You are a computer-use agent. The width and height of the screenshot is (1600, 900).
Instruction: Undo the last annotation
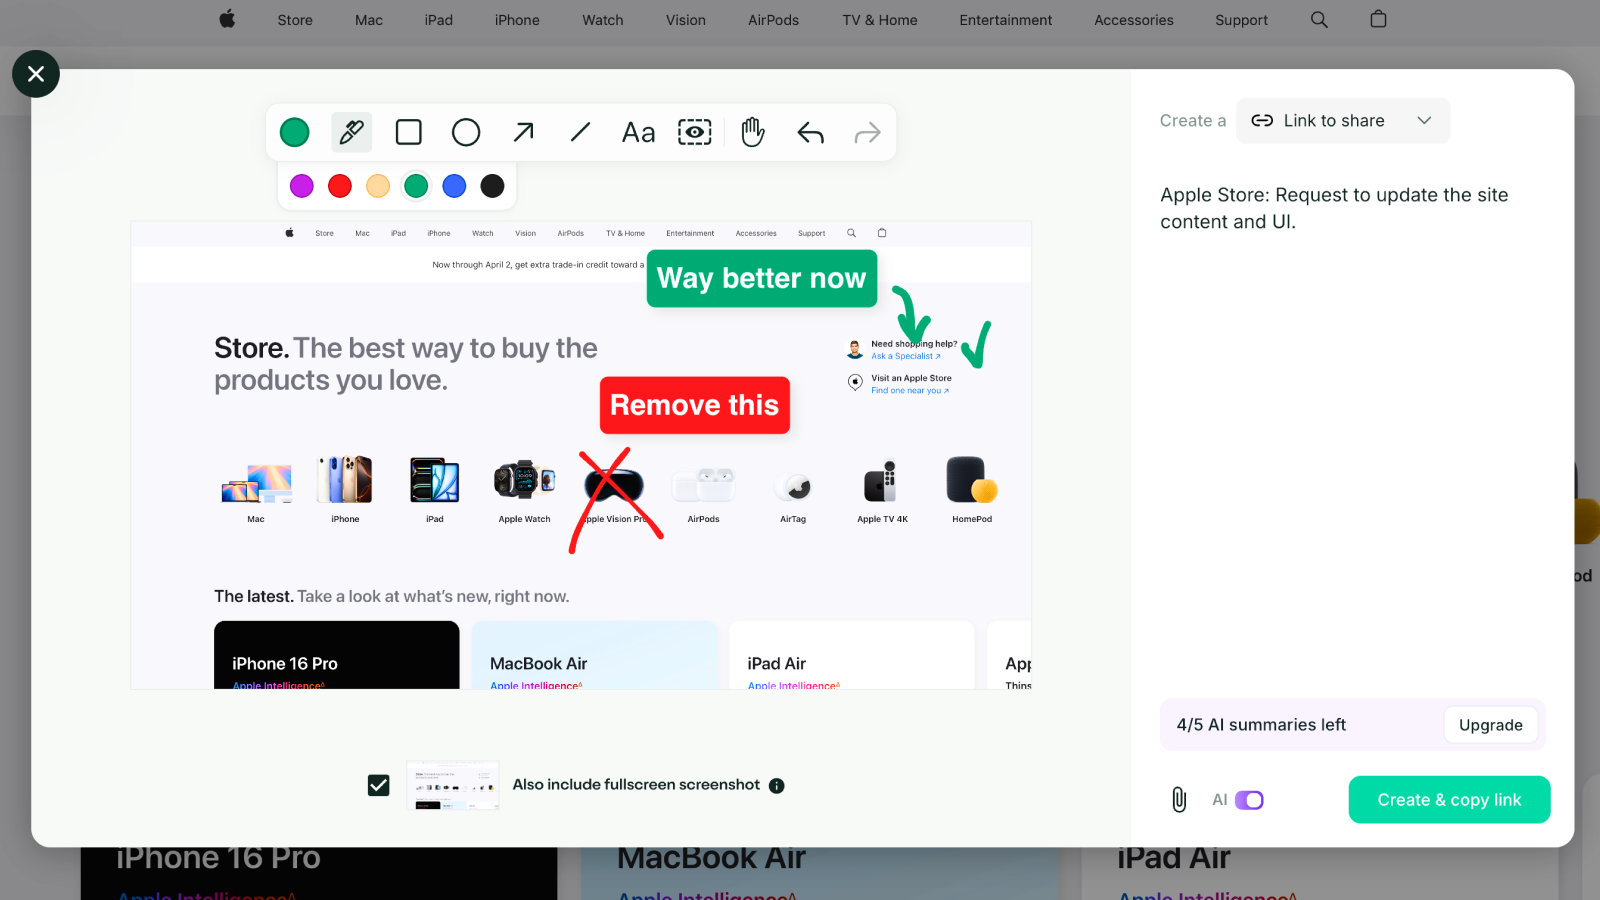[x=810, y=132]
